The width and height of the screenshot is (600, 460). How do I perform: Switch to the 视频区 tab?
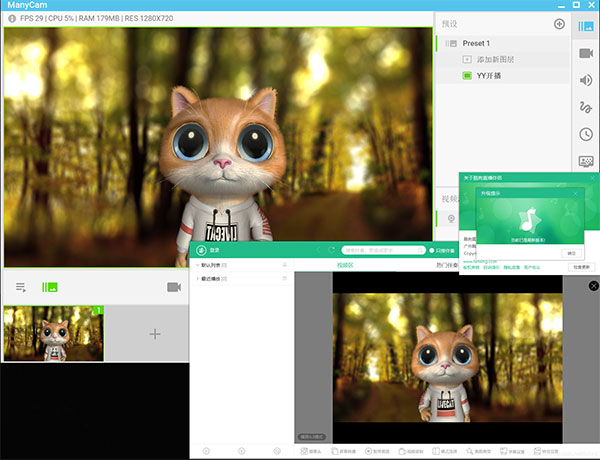345,265
